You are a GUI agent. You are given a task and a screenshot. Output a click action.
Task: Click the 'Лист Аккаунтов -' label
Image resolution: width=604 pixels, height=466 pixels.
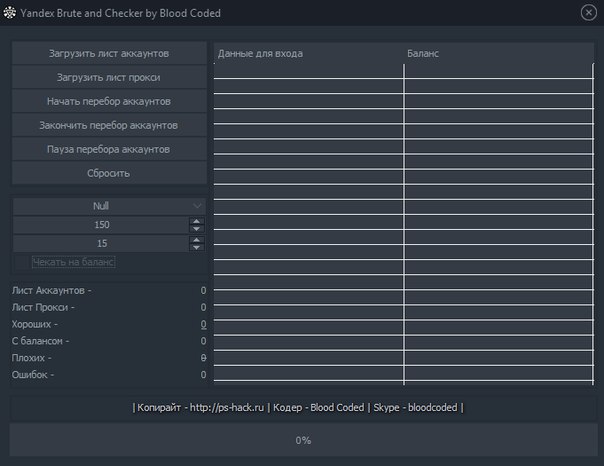pyautogui.click(x=52, y=290)
